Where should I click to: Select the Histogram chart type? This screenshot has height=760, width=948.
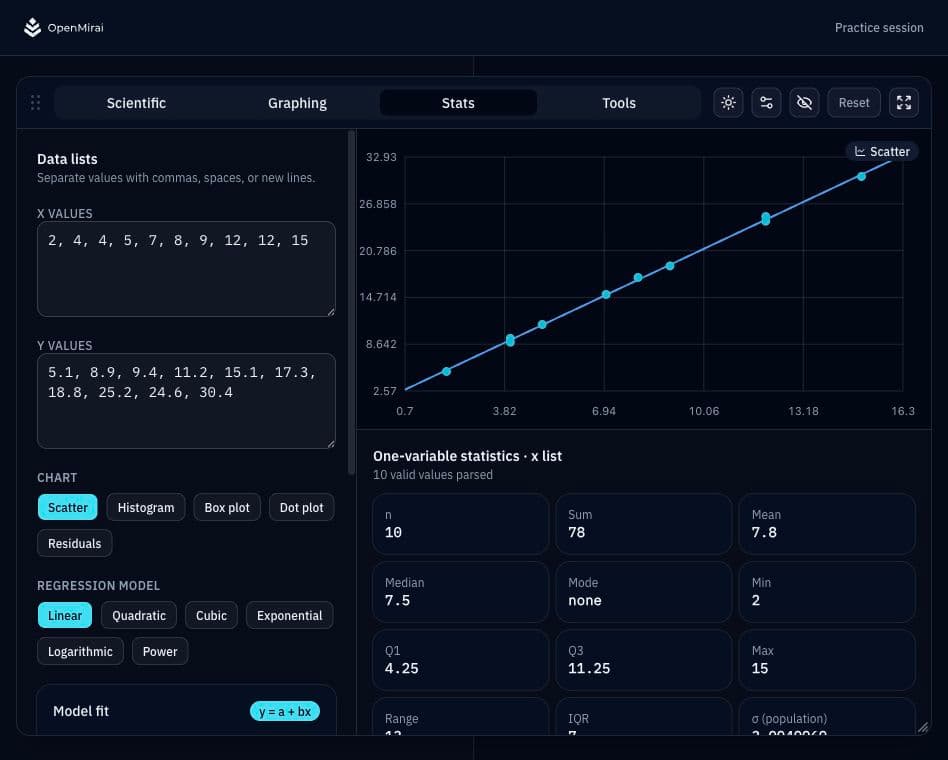146,507
